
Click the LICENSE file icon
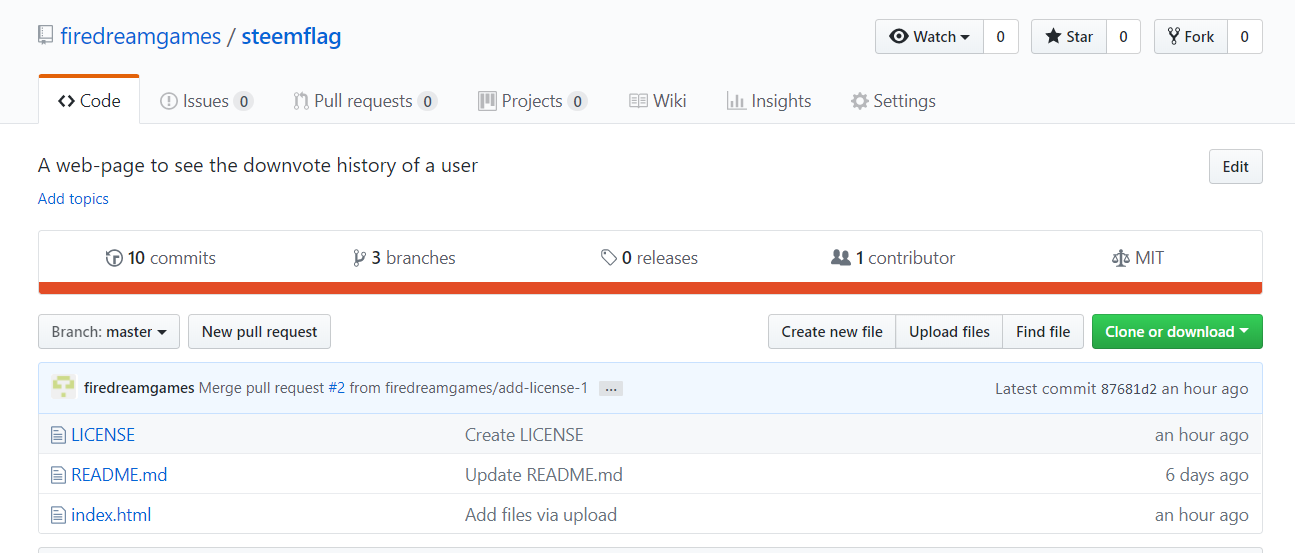pyautogui.click(x=58, y=435)
